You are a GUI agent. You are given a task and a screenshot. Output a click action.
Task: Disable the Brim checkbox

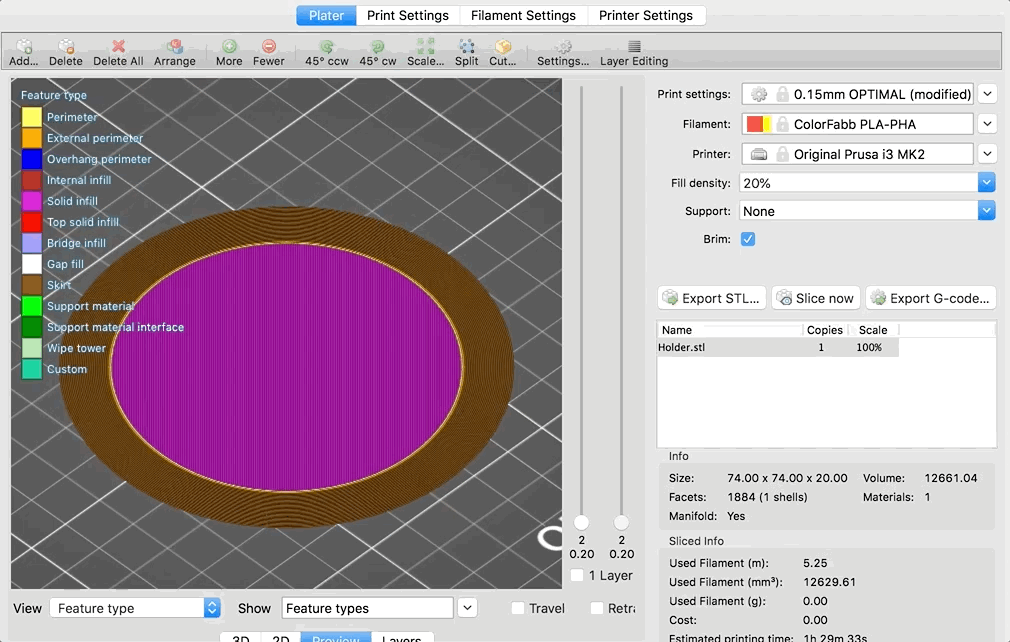point(748,240)
